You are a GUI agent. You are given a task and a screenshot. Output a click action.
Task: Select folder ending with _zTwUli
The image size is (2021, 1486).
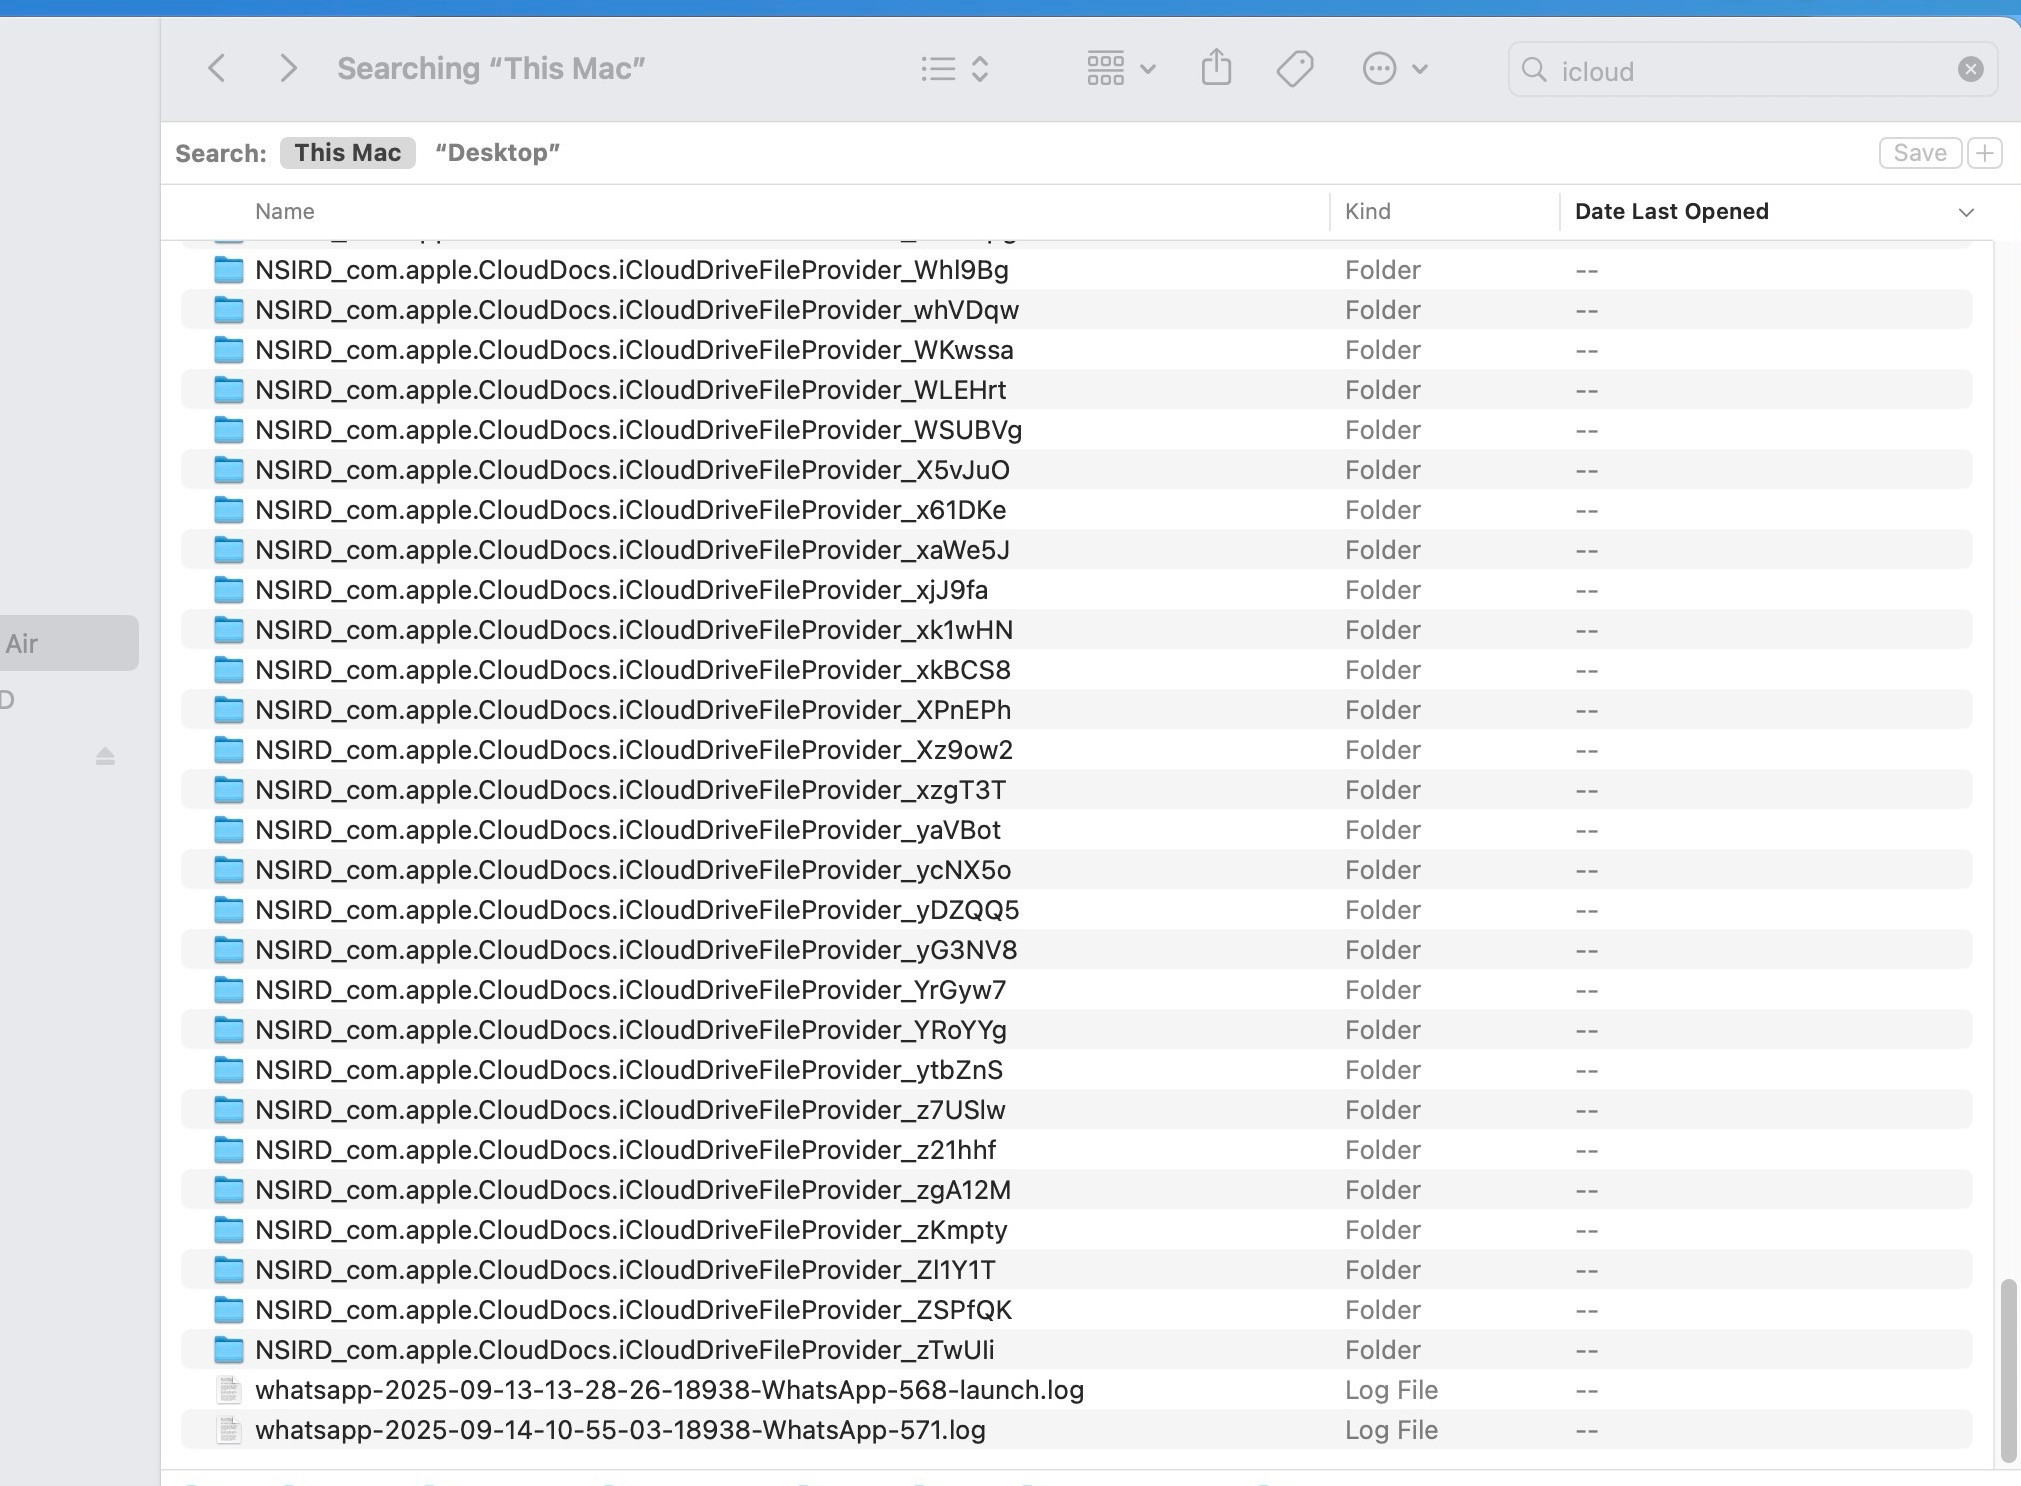click(x=624, y=1350)
